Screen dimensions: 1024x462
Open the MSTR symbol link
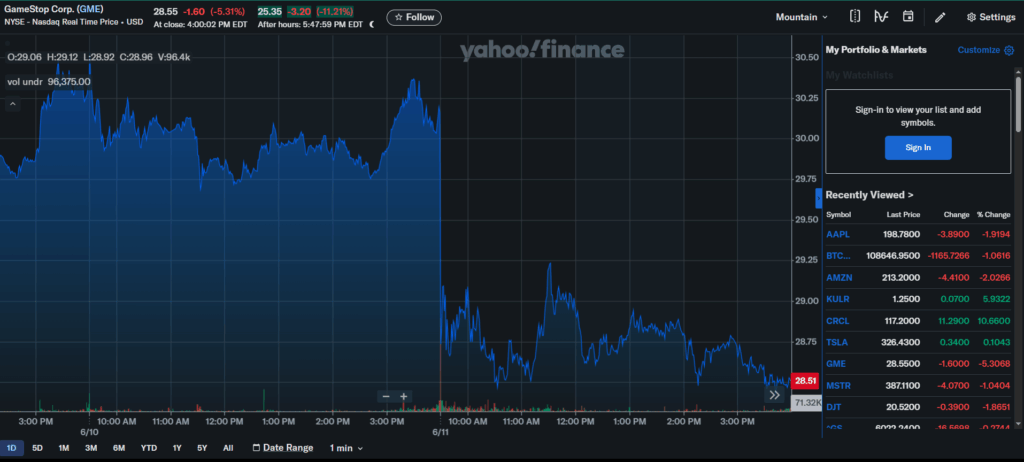tap(839, 386)
